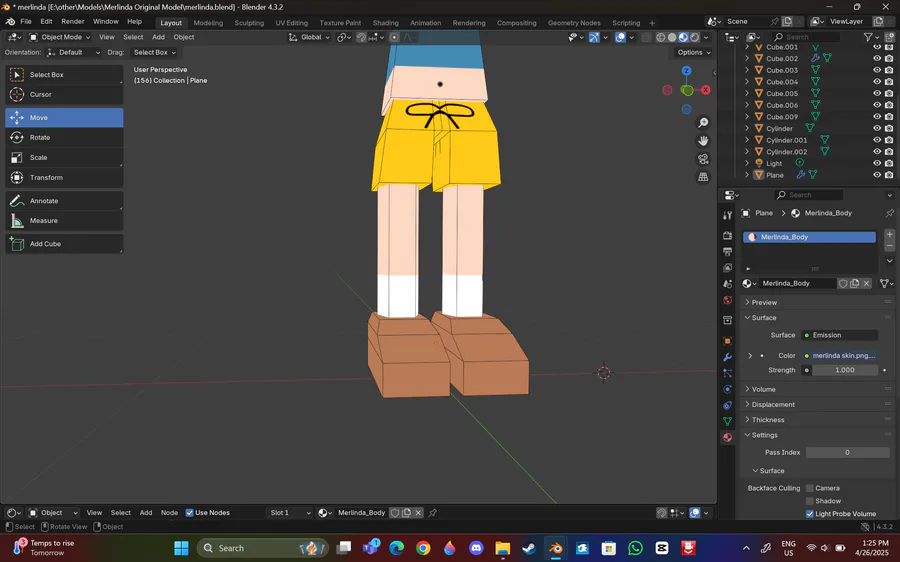Click the pan view hand icon

click(703, 141)
